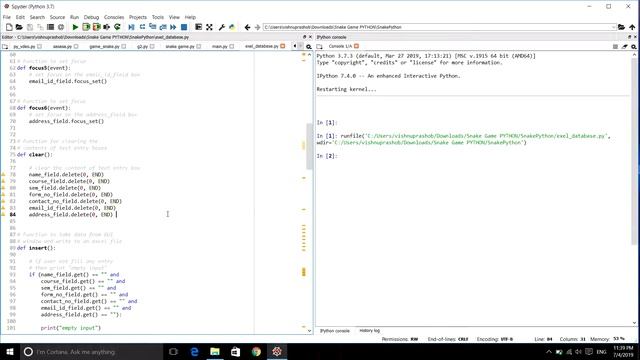Image resolution: width=640 pixels, height=360 pixels.
Task: Open the Source menu
Action: pyautogui.click(x=57, y=17)
